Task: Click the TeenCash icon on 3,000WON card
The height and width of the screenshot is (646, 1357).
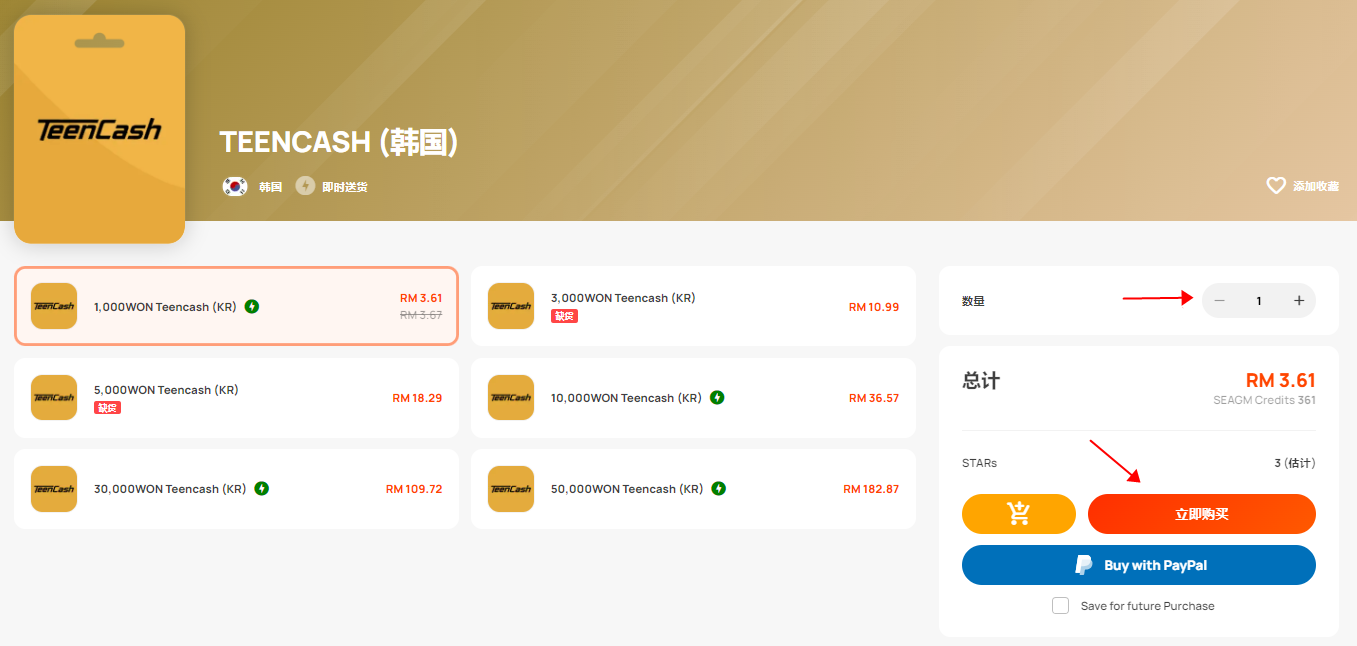Action: 511,306
